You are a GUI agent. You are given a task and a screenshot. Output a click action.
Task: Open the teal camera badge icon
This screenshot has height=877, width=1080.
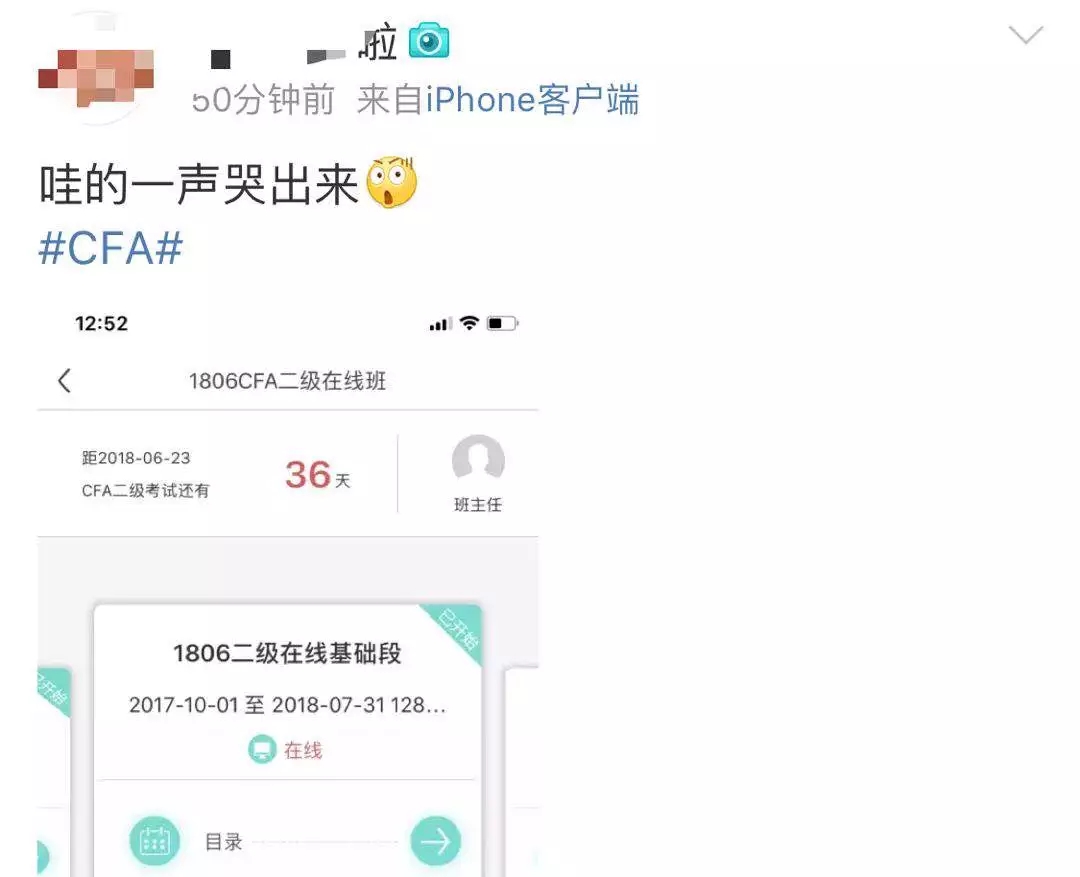coord(428,41)
